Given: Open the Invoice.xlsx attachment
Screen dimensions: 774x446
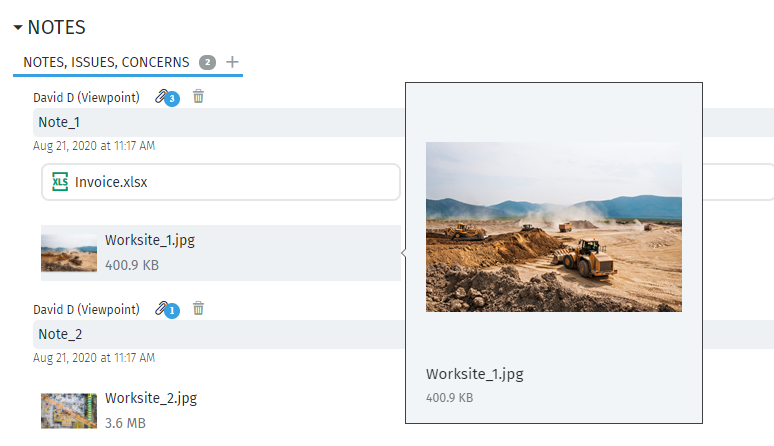Looking at the screenshot, I should [221, 182].
